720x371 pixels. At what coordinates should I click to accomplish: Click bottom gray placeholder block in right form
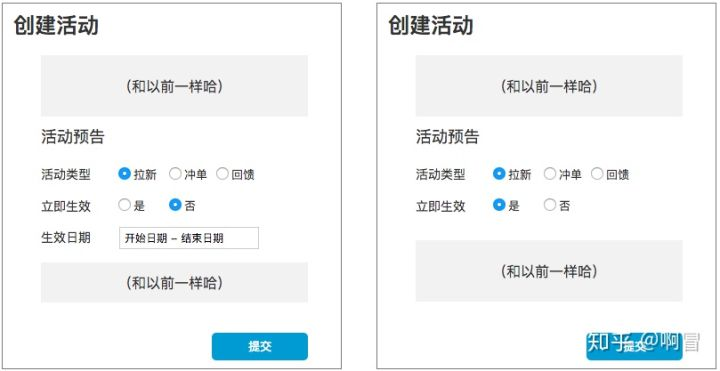pyautogui.click(x=549, y=271)
